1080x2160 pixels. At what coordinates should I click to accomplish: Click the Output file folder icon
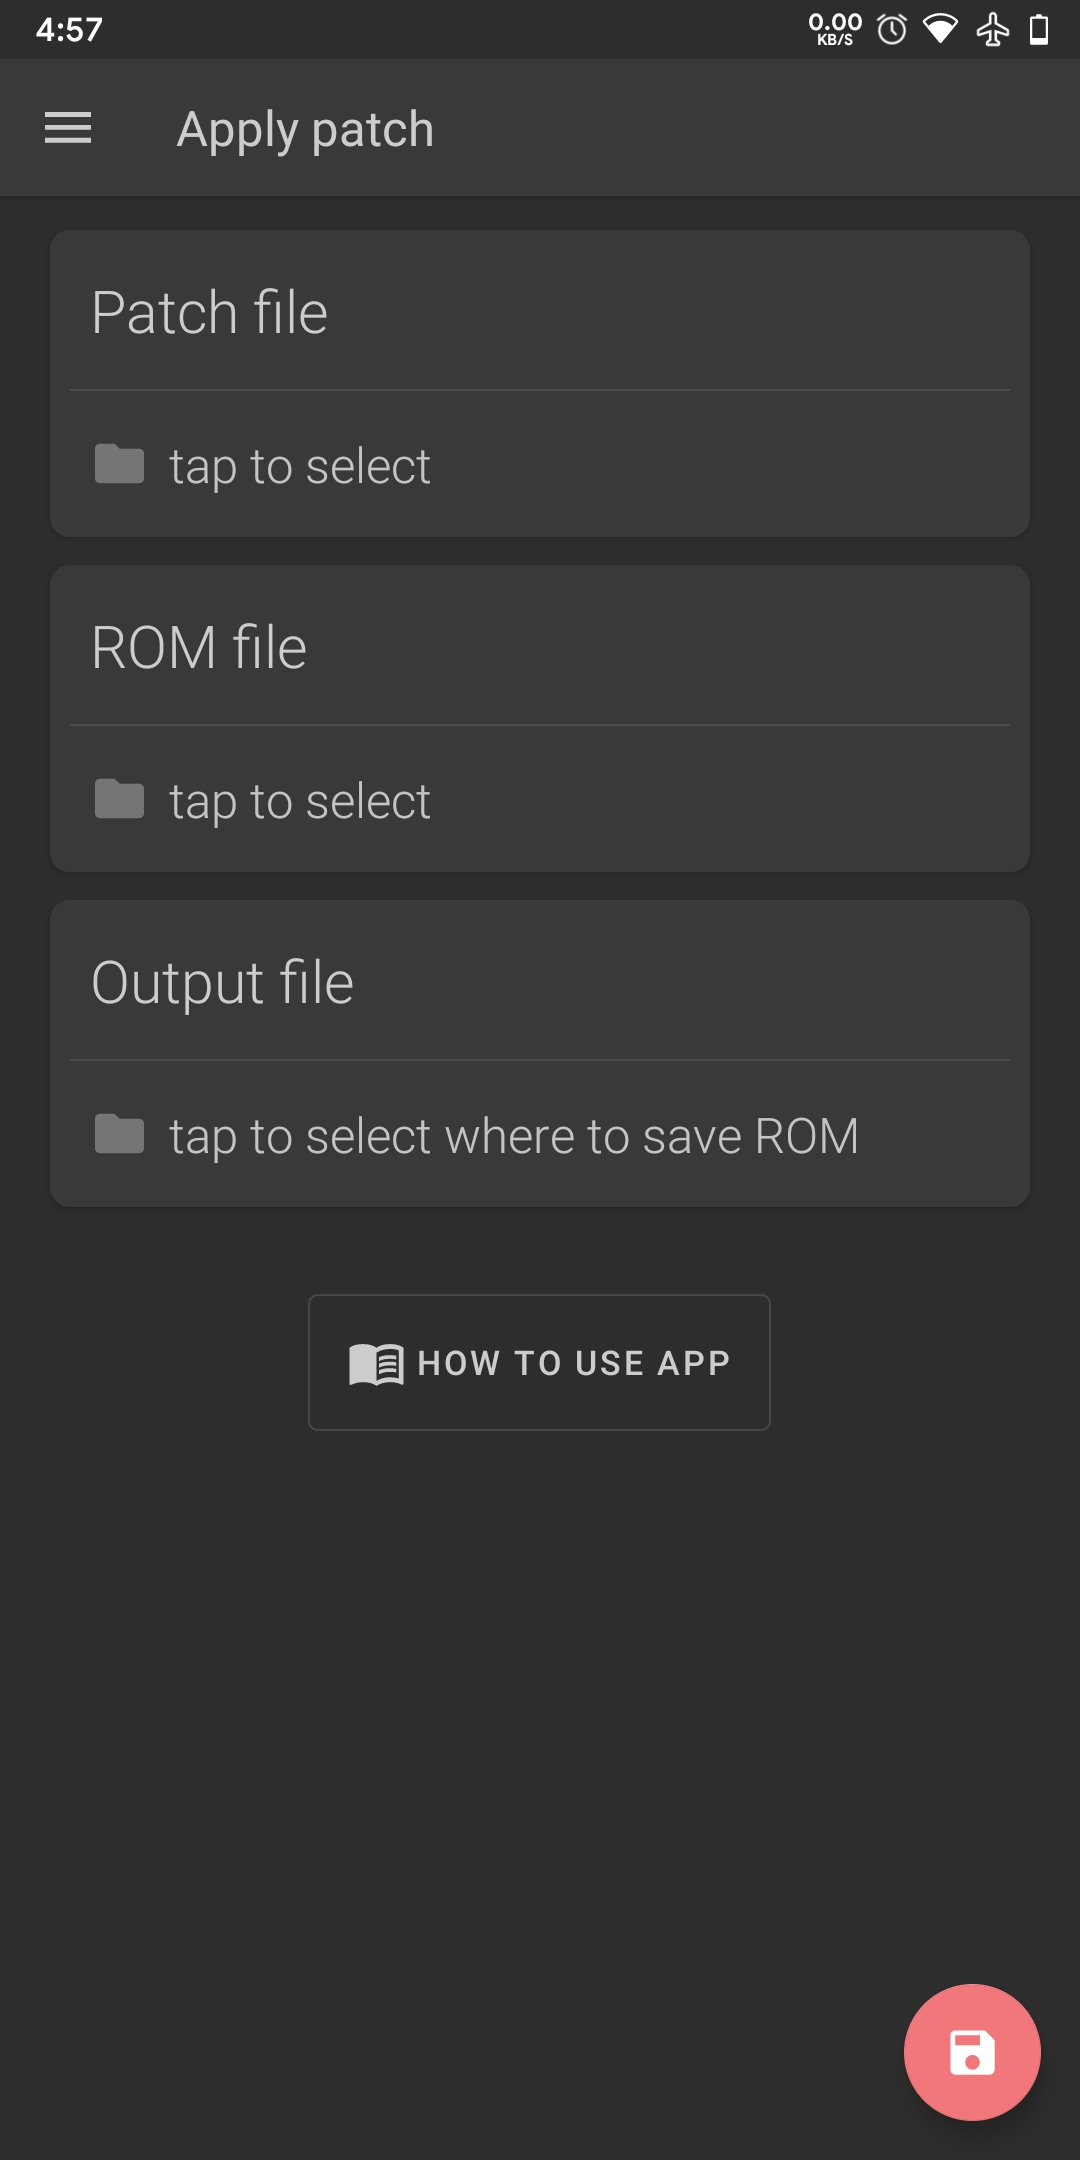[119, 1134]
